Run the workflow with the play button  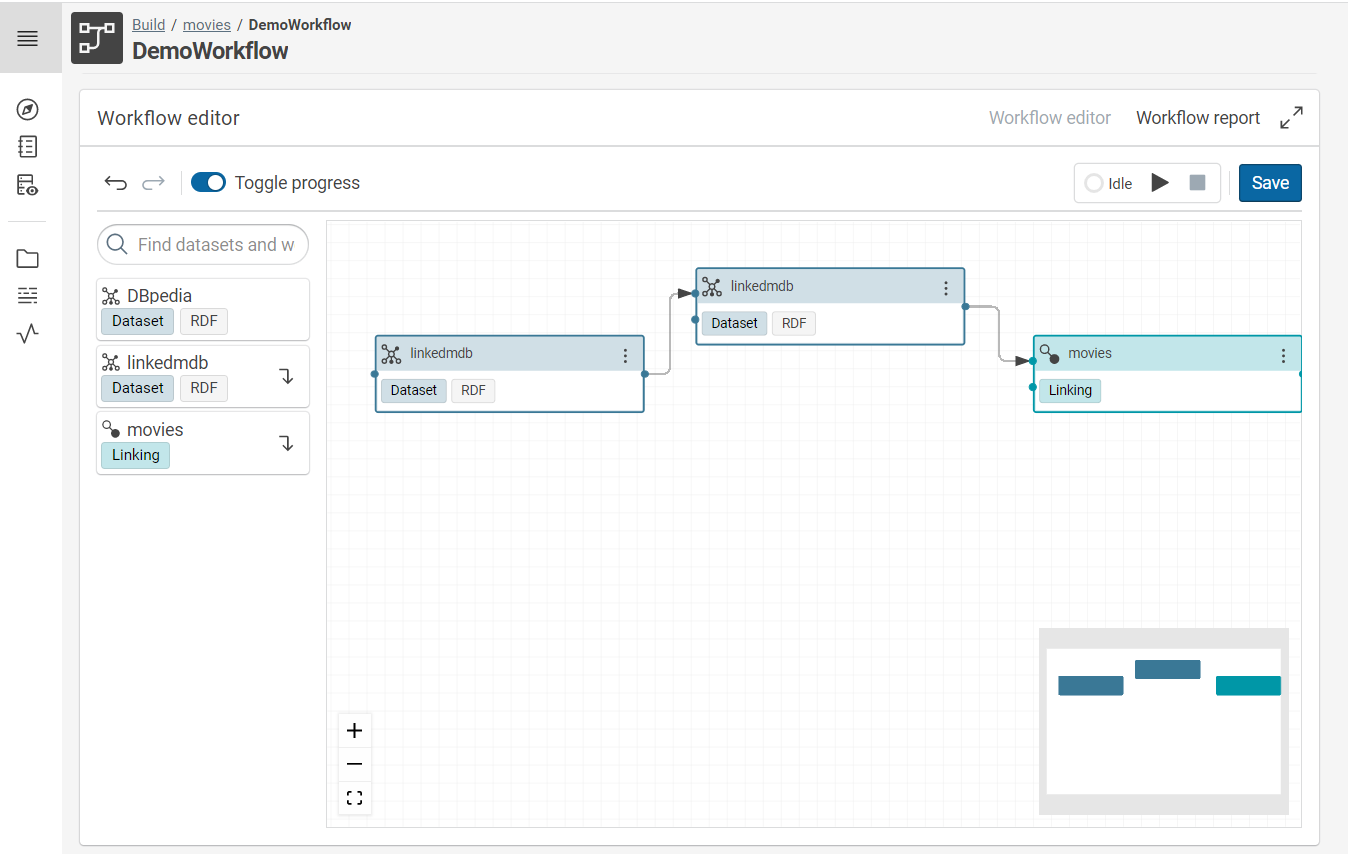click(1161, 182)
